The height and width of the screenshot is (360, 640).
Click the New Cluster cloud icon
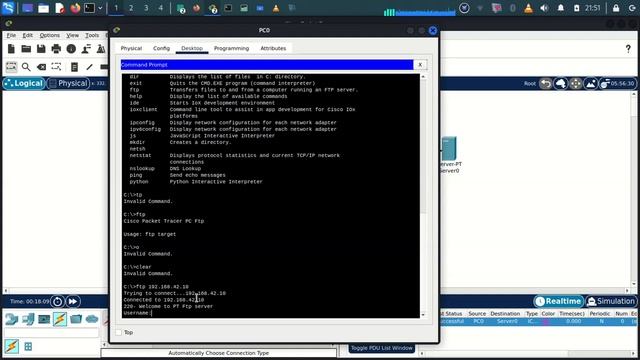pos(561,84)
